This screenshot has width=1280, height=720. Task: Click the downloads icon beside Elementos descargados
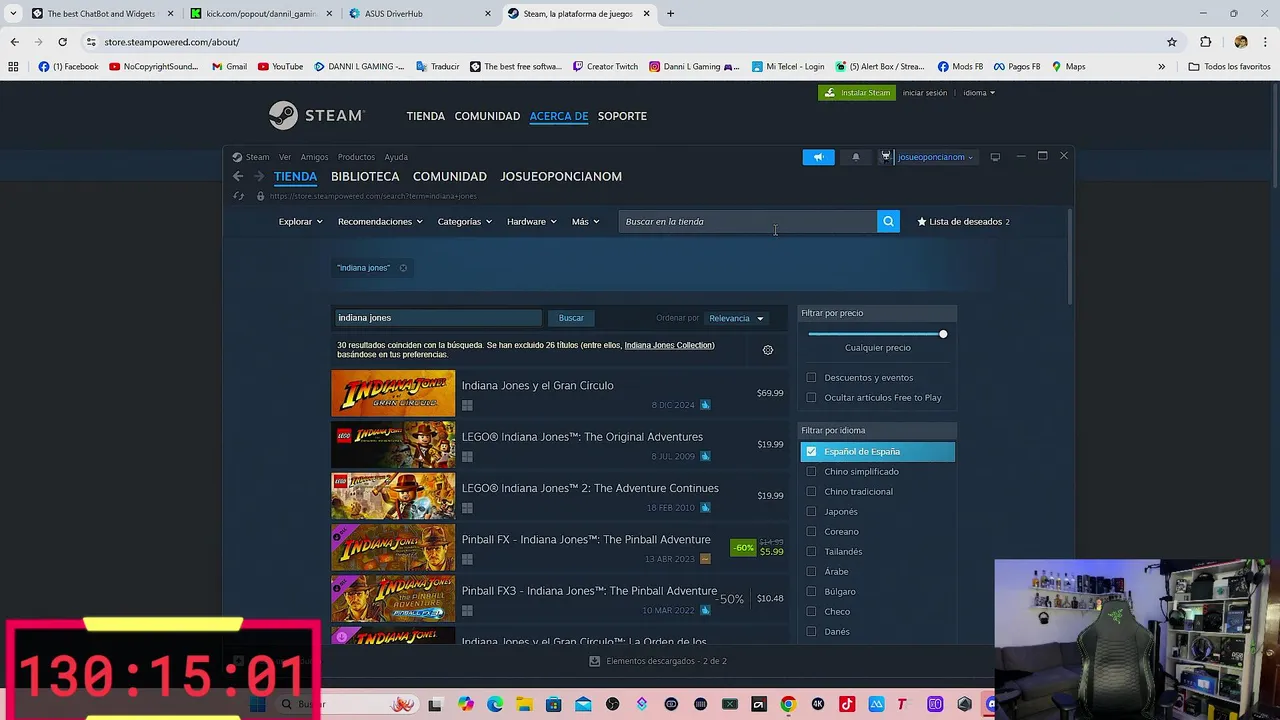click(594, 661)
